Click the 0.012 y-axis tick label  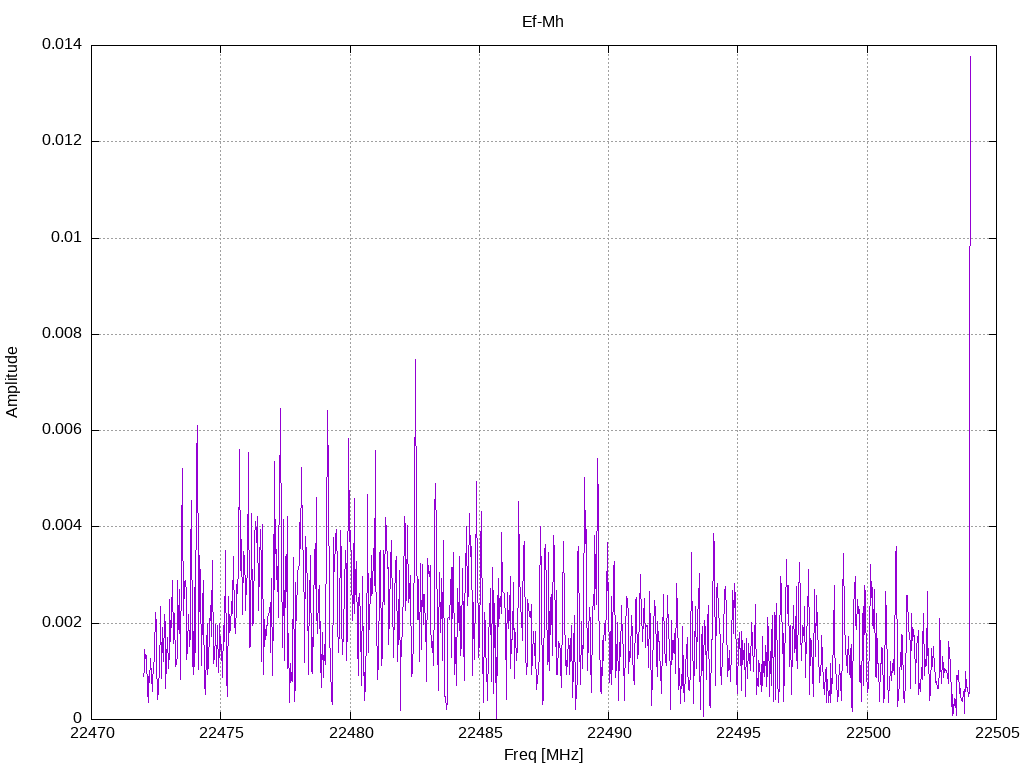pyautogui.click(x=61, y=141)
